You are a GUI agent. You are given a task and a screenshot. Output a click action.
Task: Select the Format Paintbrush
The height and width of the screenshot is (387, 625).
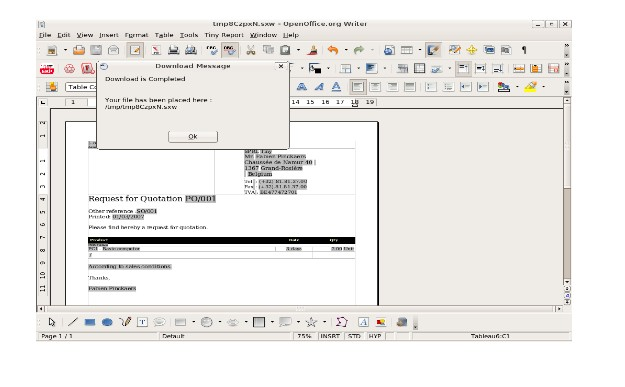[x=313, y=50]
